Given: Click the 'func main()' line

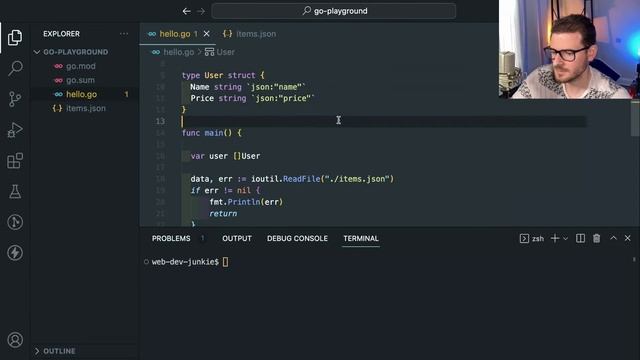Looking at the screenshot, I should (x=211, y=133).
